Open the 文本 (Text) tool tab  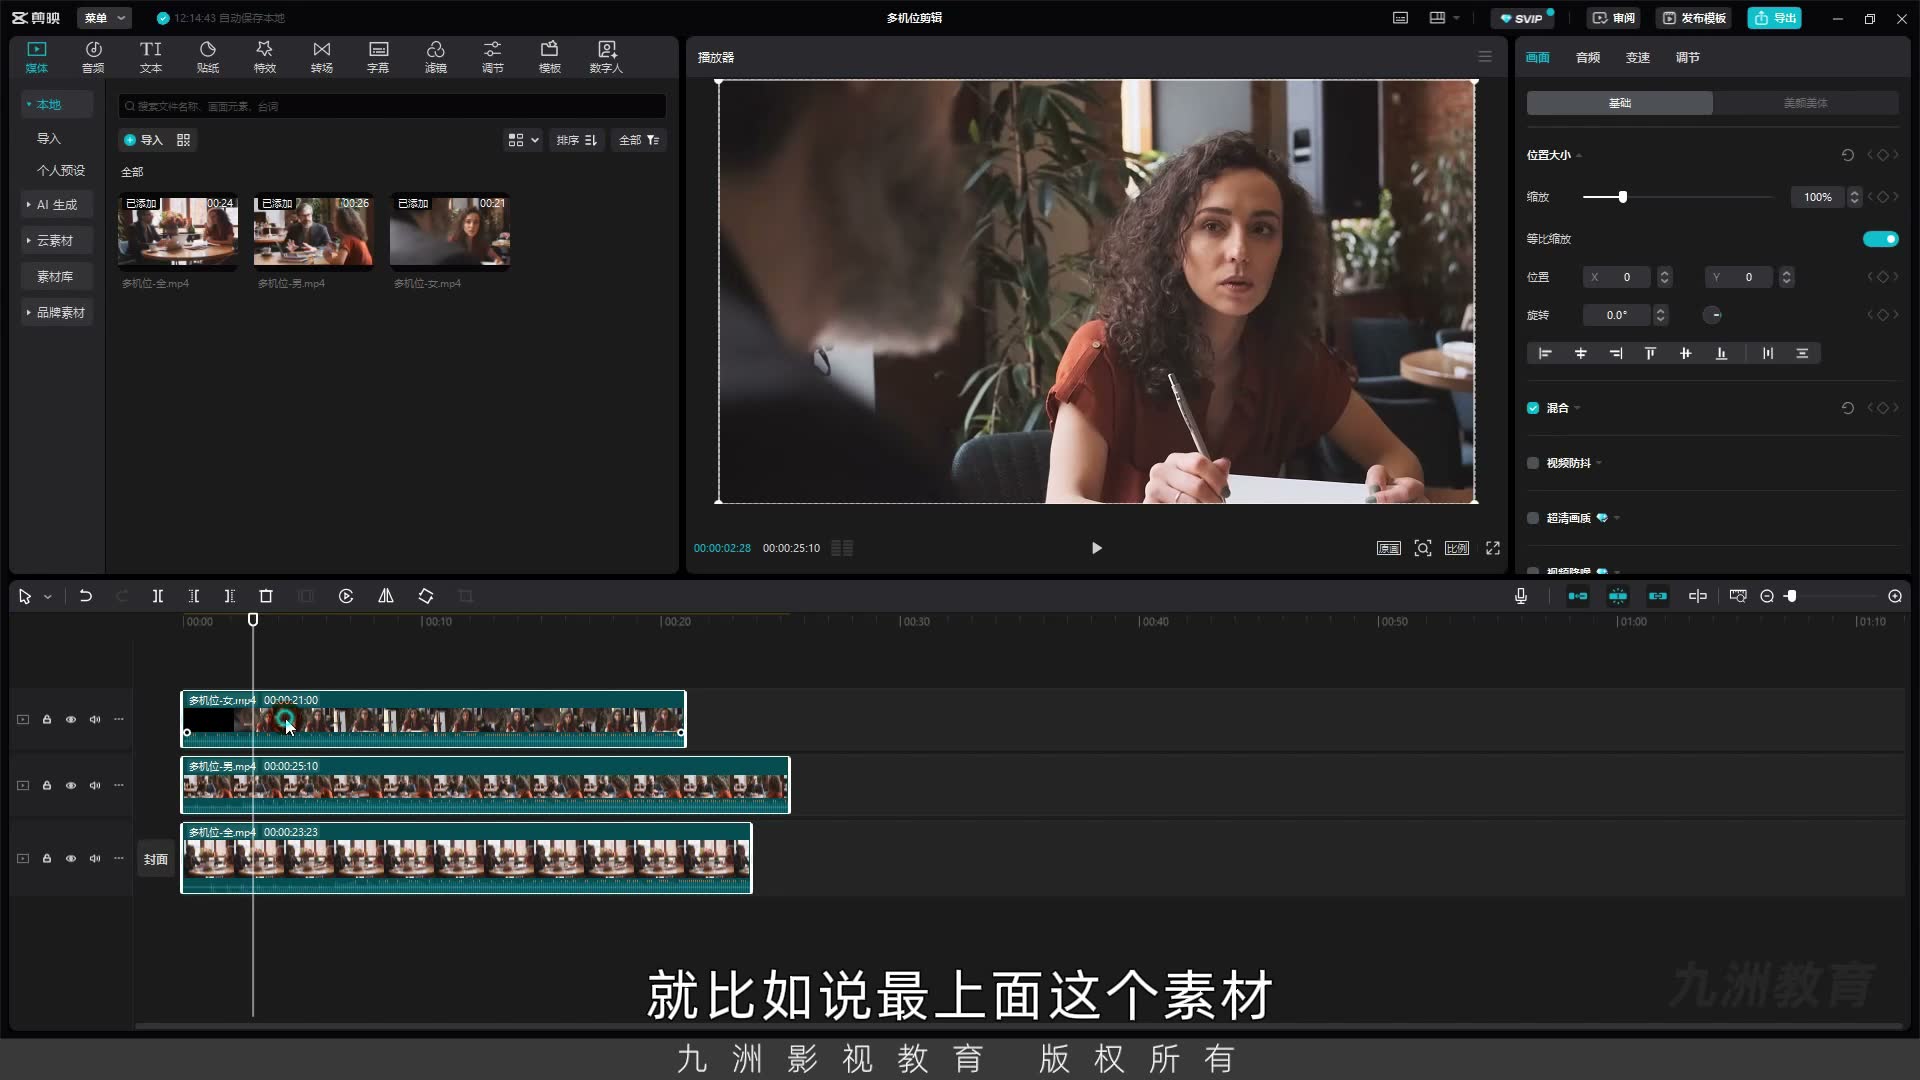click(x=151, y=57)
